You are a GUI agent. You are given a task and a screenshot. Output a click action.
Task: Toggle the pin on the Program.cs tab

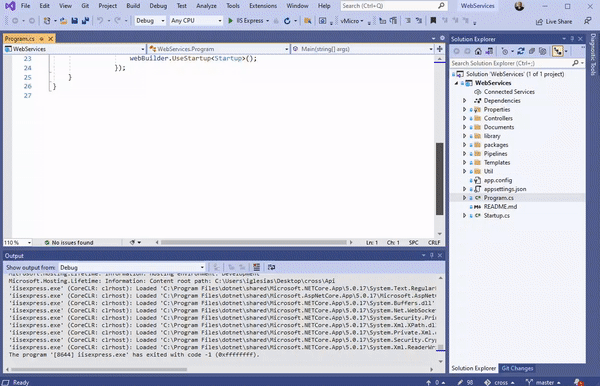41,39
